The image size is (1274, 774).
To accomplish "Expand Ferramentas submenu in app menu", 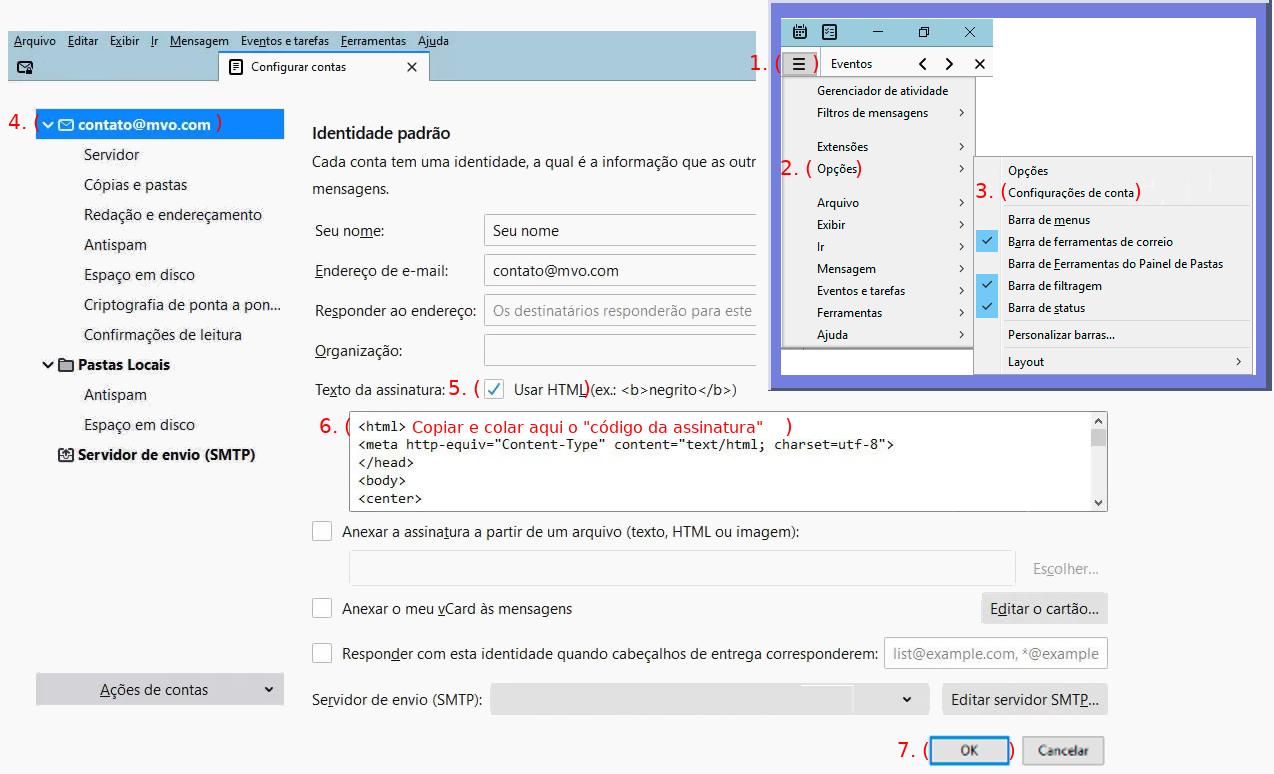I will click(878, 313).
